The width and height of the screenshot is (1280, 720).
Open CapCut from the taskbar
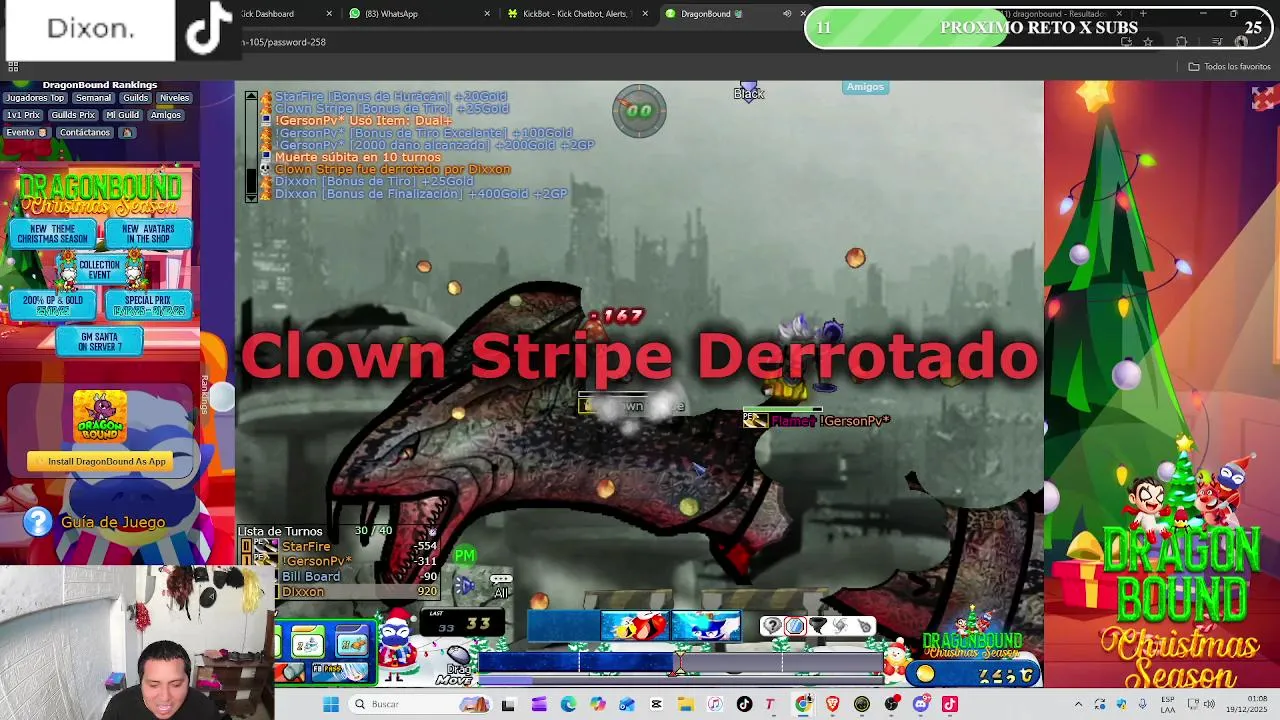(x=656, y=704)
